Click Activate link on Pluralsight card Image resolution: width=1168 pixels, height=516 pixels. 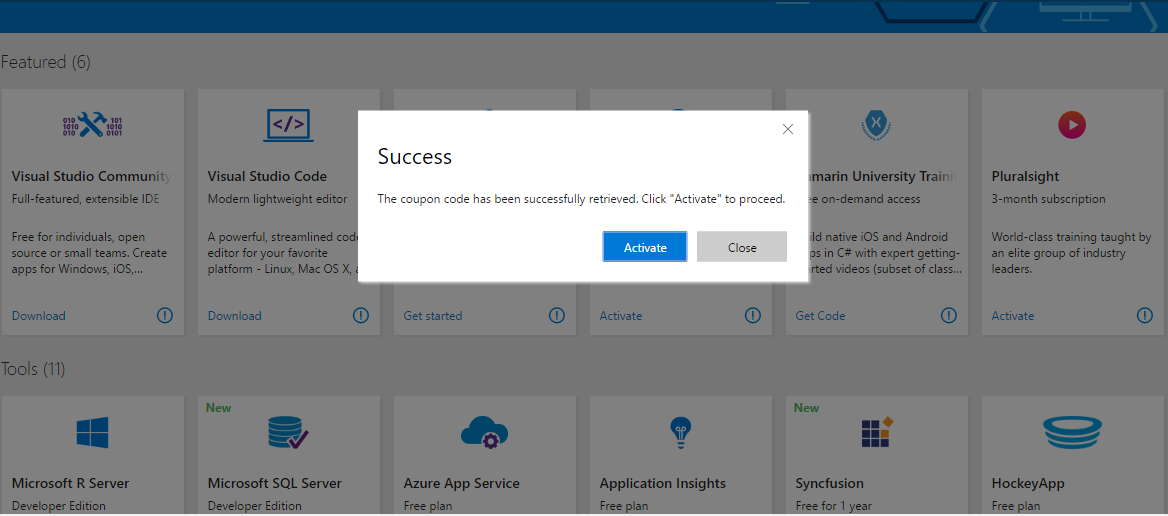pos(1012,316)
